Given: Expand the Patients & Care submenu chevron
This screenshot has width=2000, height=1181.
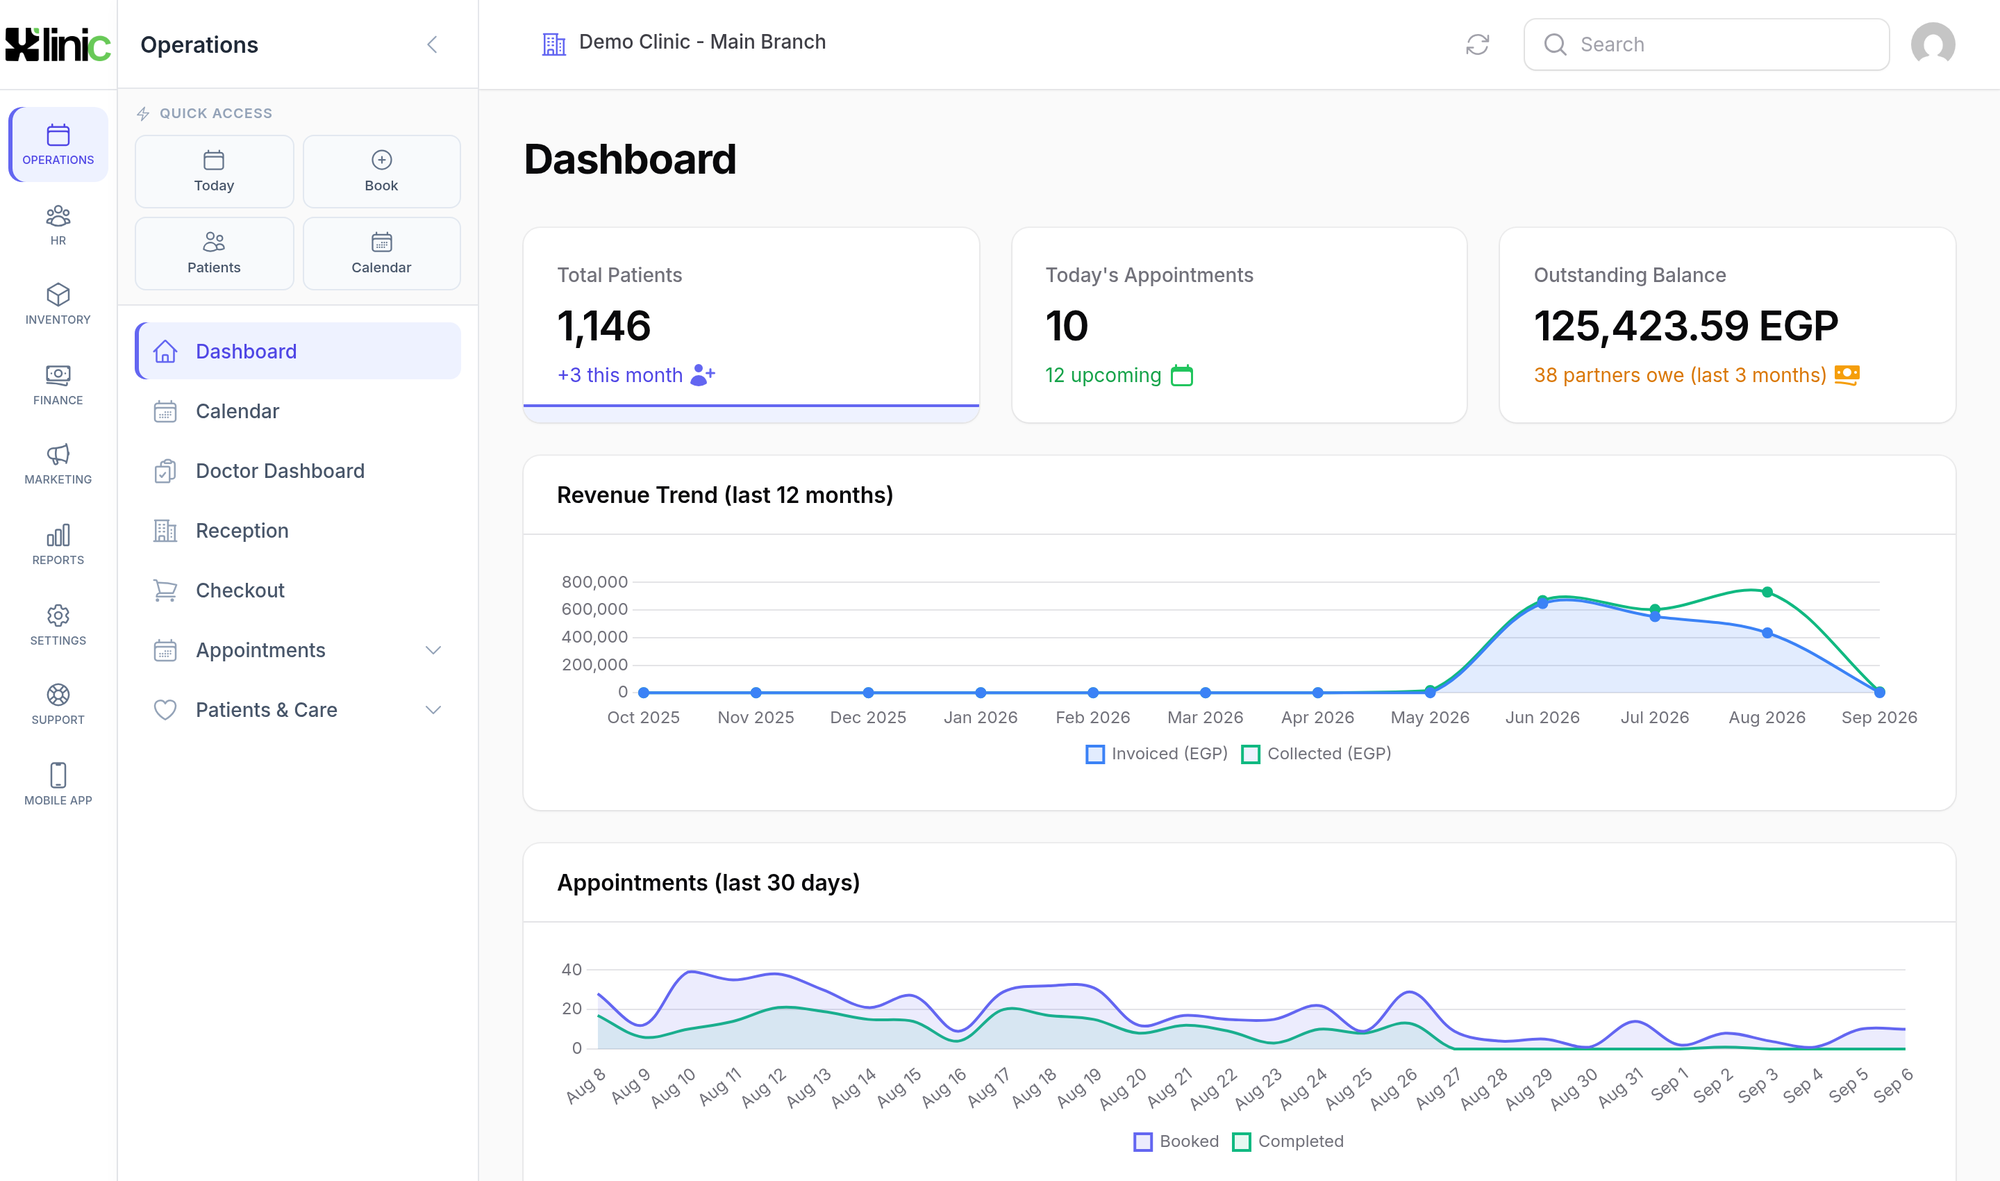Looking at the screenshot, I should click(x=433, y=710).
